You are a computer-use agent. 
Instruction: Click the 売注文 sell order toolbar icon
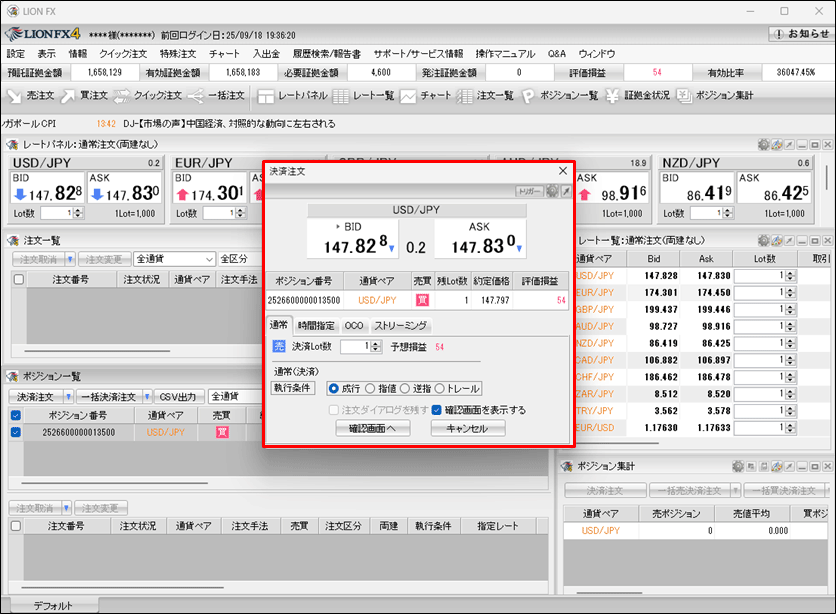pos(30,96)
